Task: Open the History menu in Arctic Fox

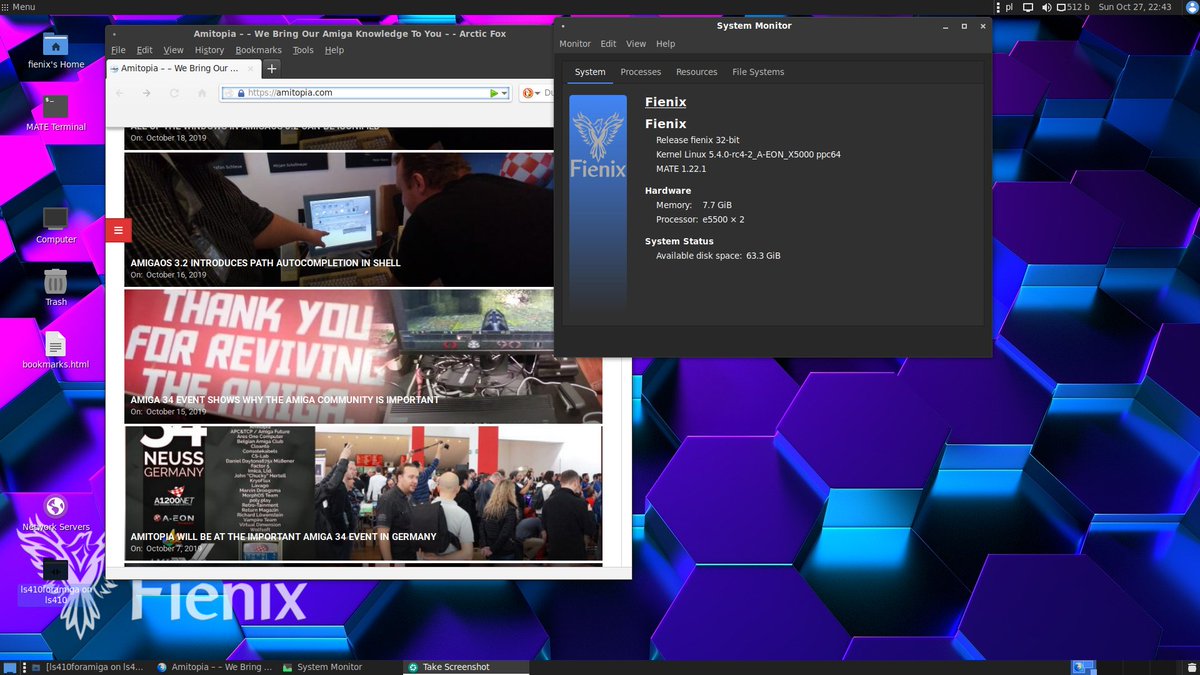Action: (209, 50)
